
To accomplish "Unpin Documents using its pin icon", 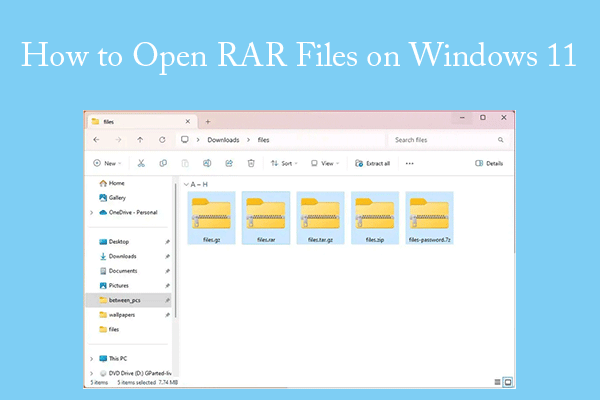I will [x=167, y=271].
